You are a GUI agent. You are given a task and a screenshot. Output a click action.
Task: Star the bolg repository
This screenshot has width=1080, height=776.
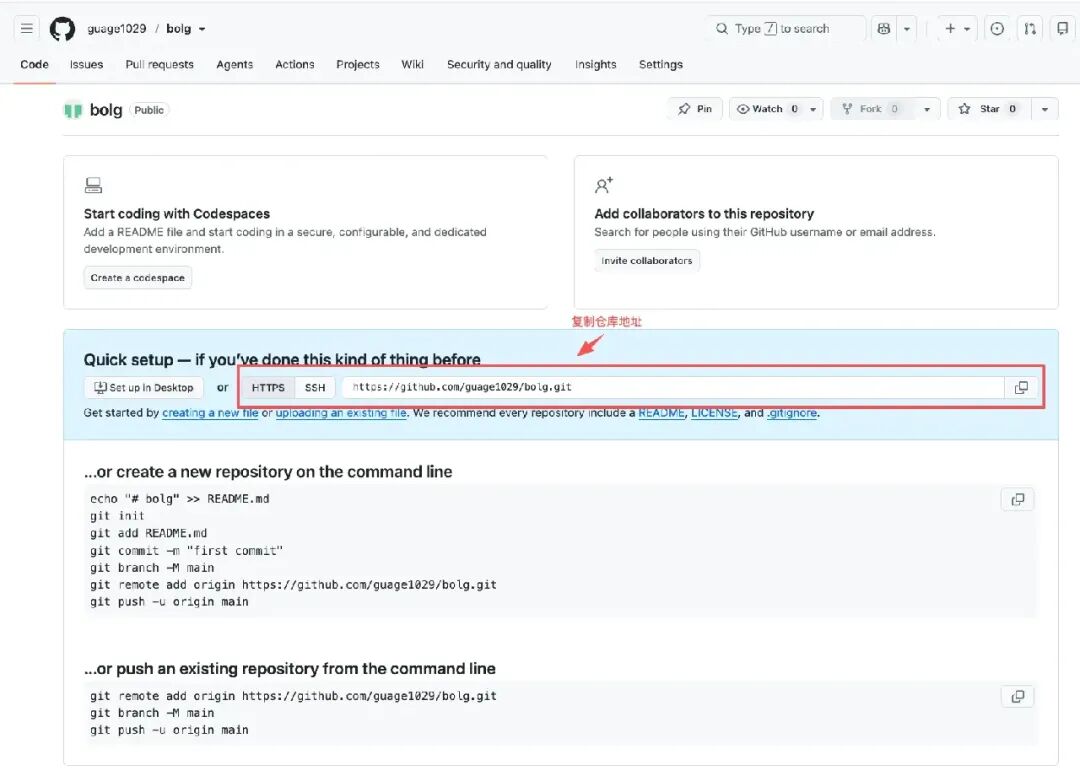(x=989, y=109)
